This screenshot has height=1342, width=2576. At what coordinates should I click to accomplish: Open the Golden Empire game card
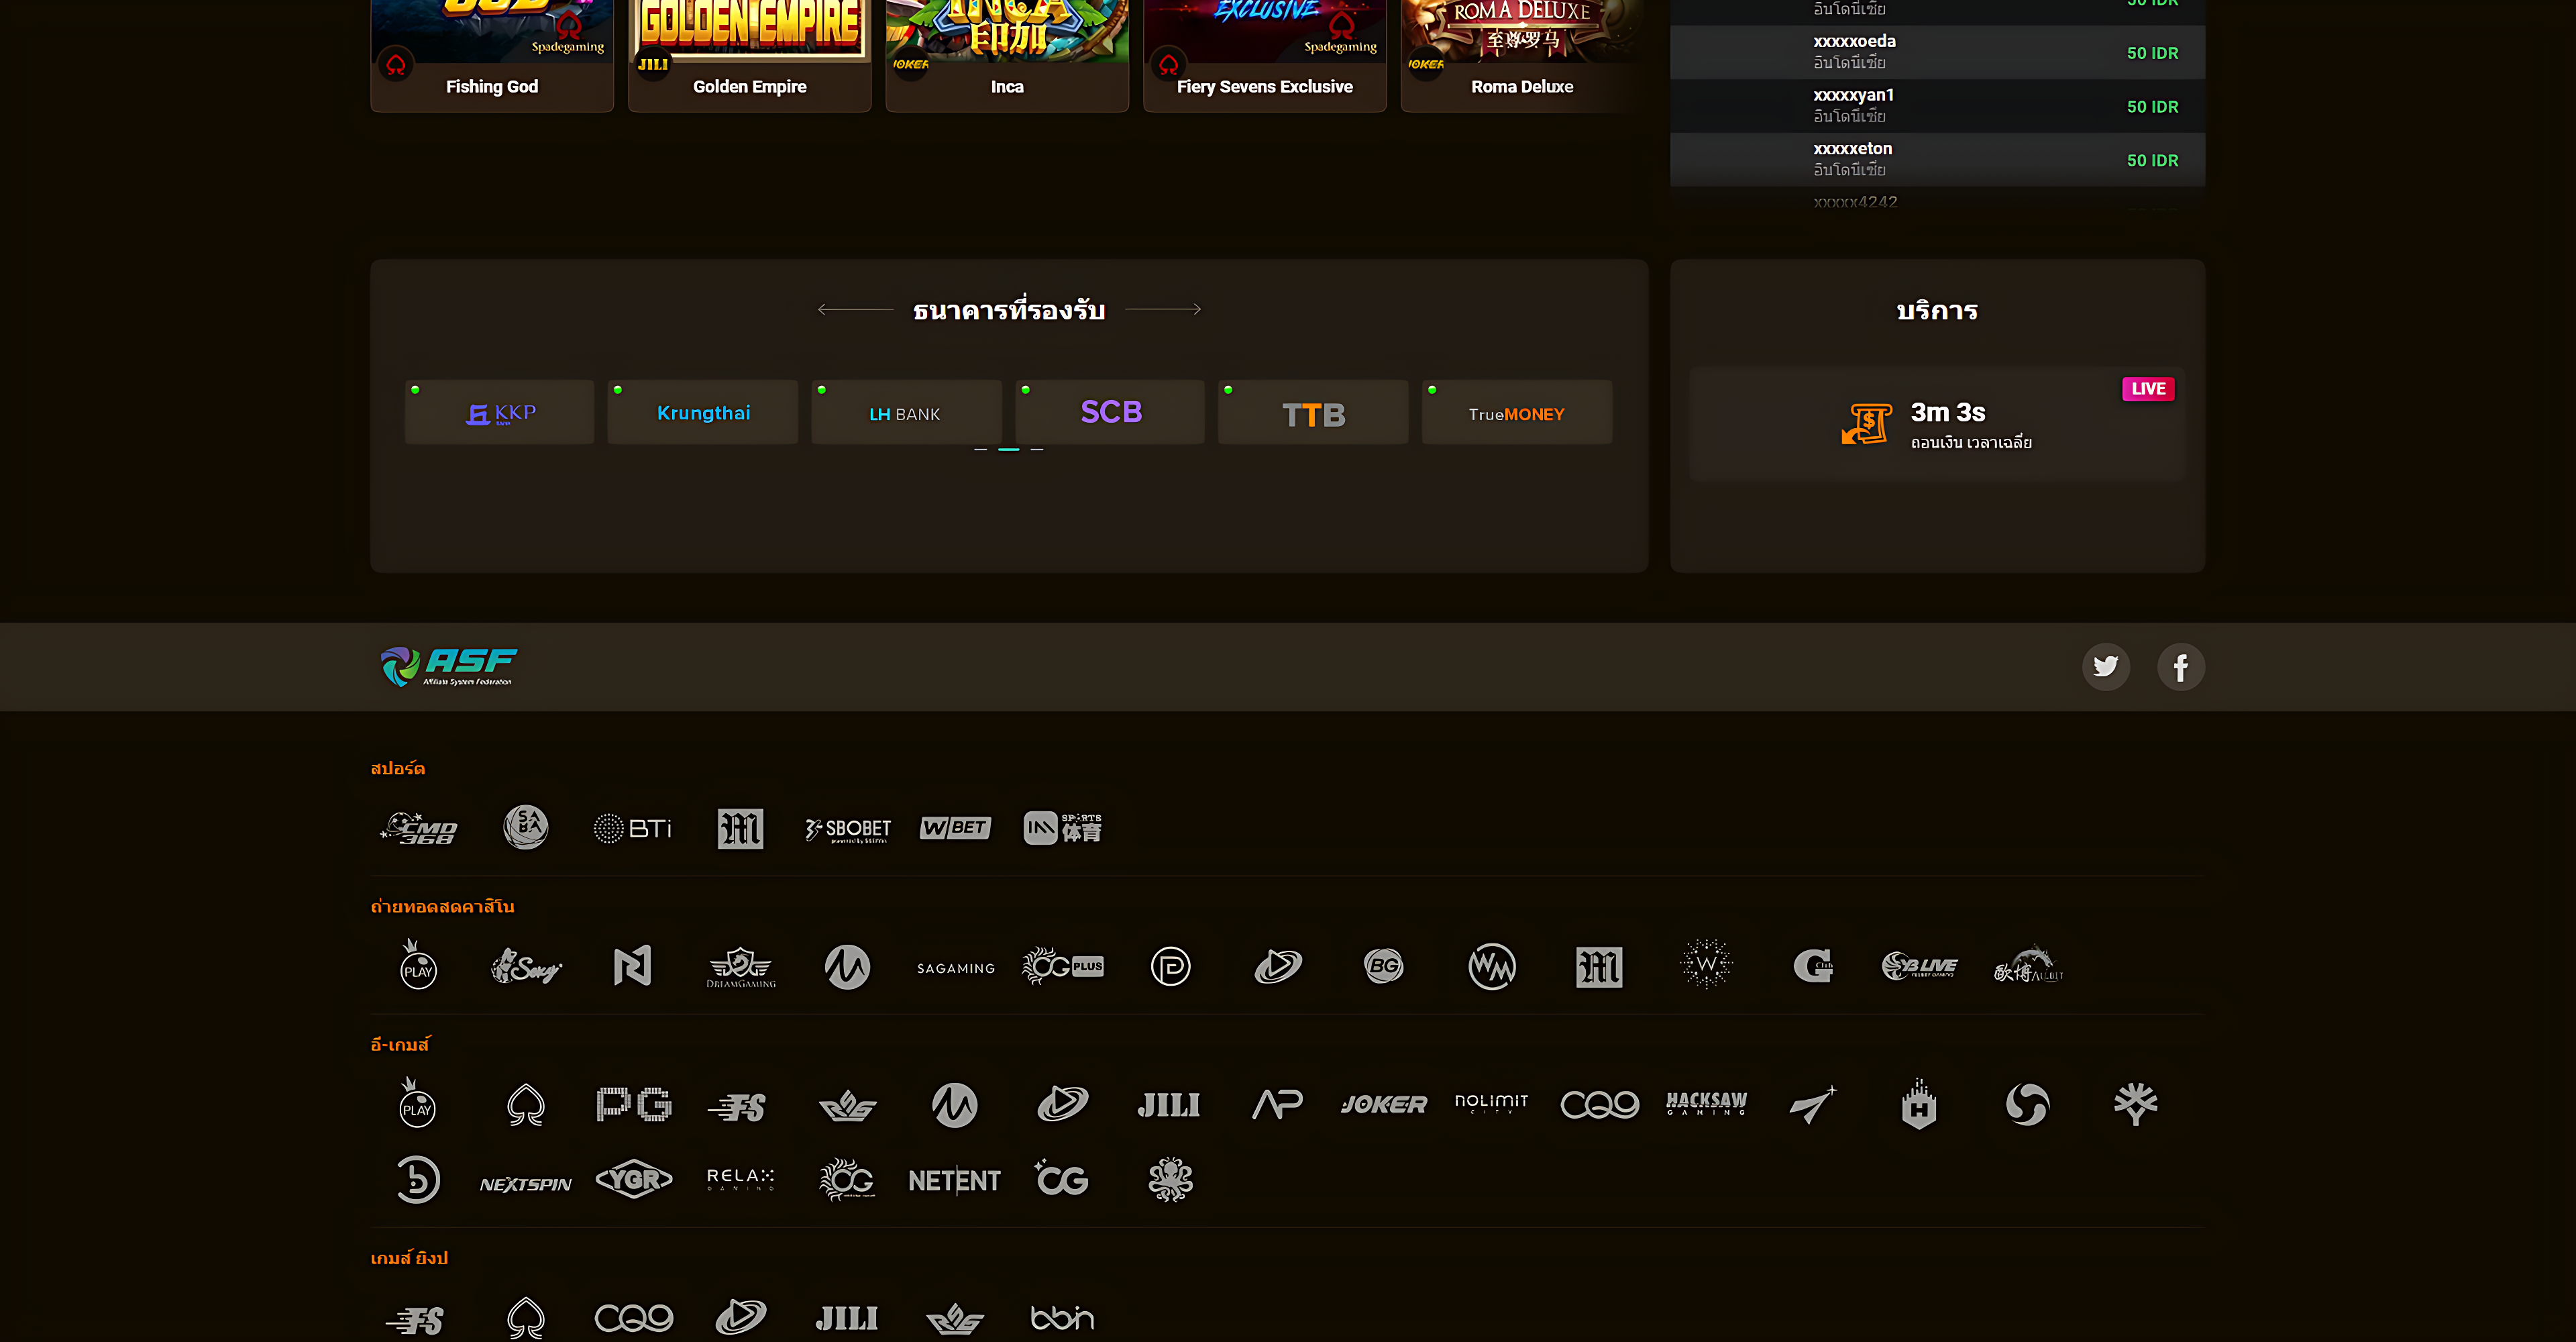[x=750, y=55]
